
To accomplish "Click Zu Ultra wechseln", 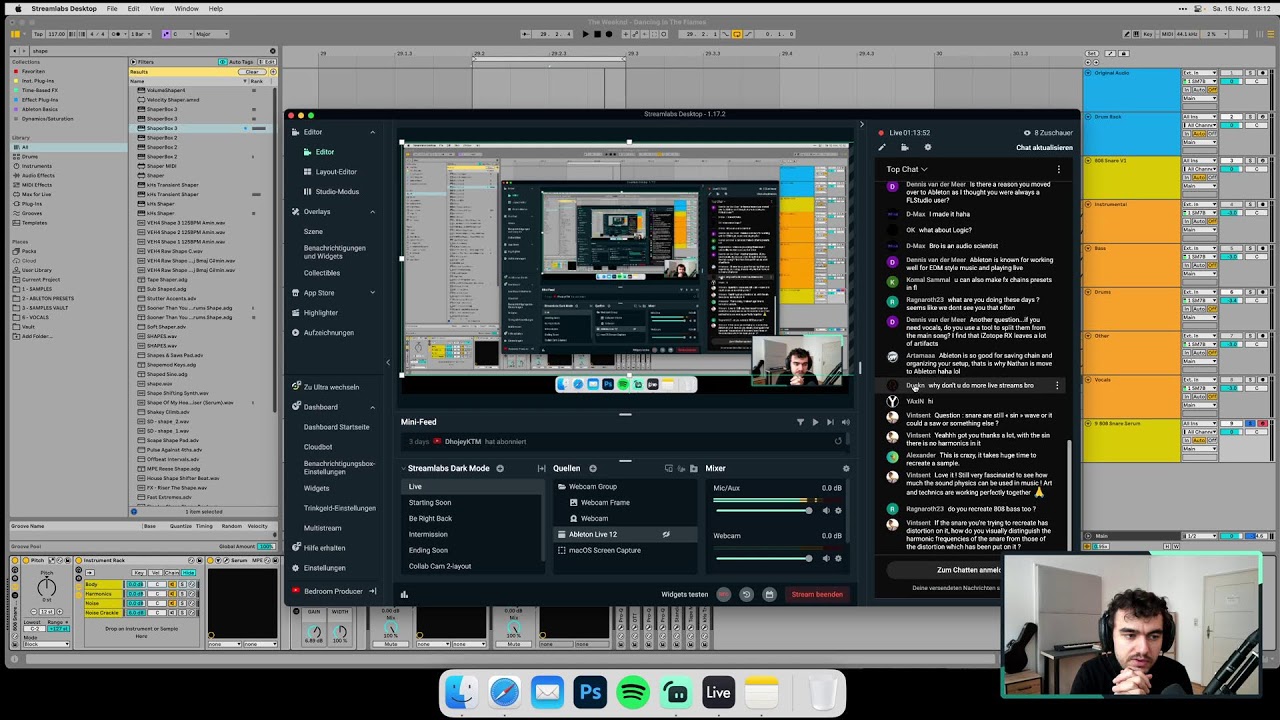I will [x=331, y=387].
